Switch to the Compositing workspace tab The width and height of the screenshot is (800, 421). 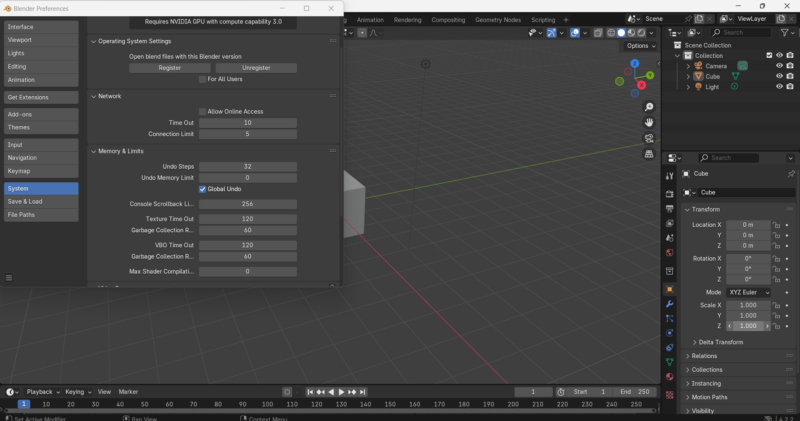point(448,20)
